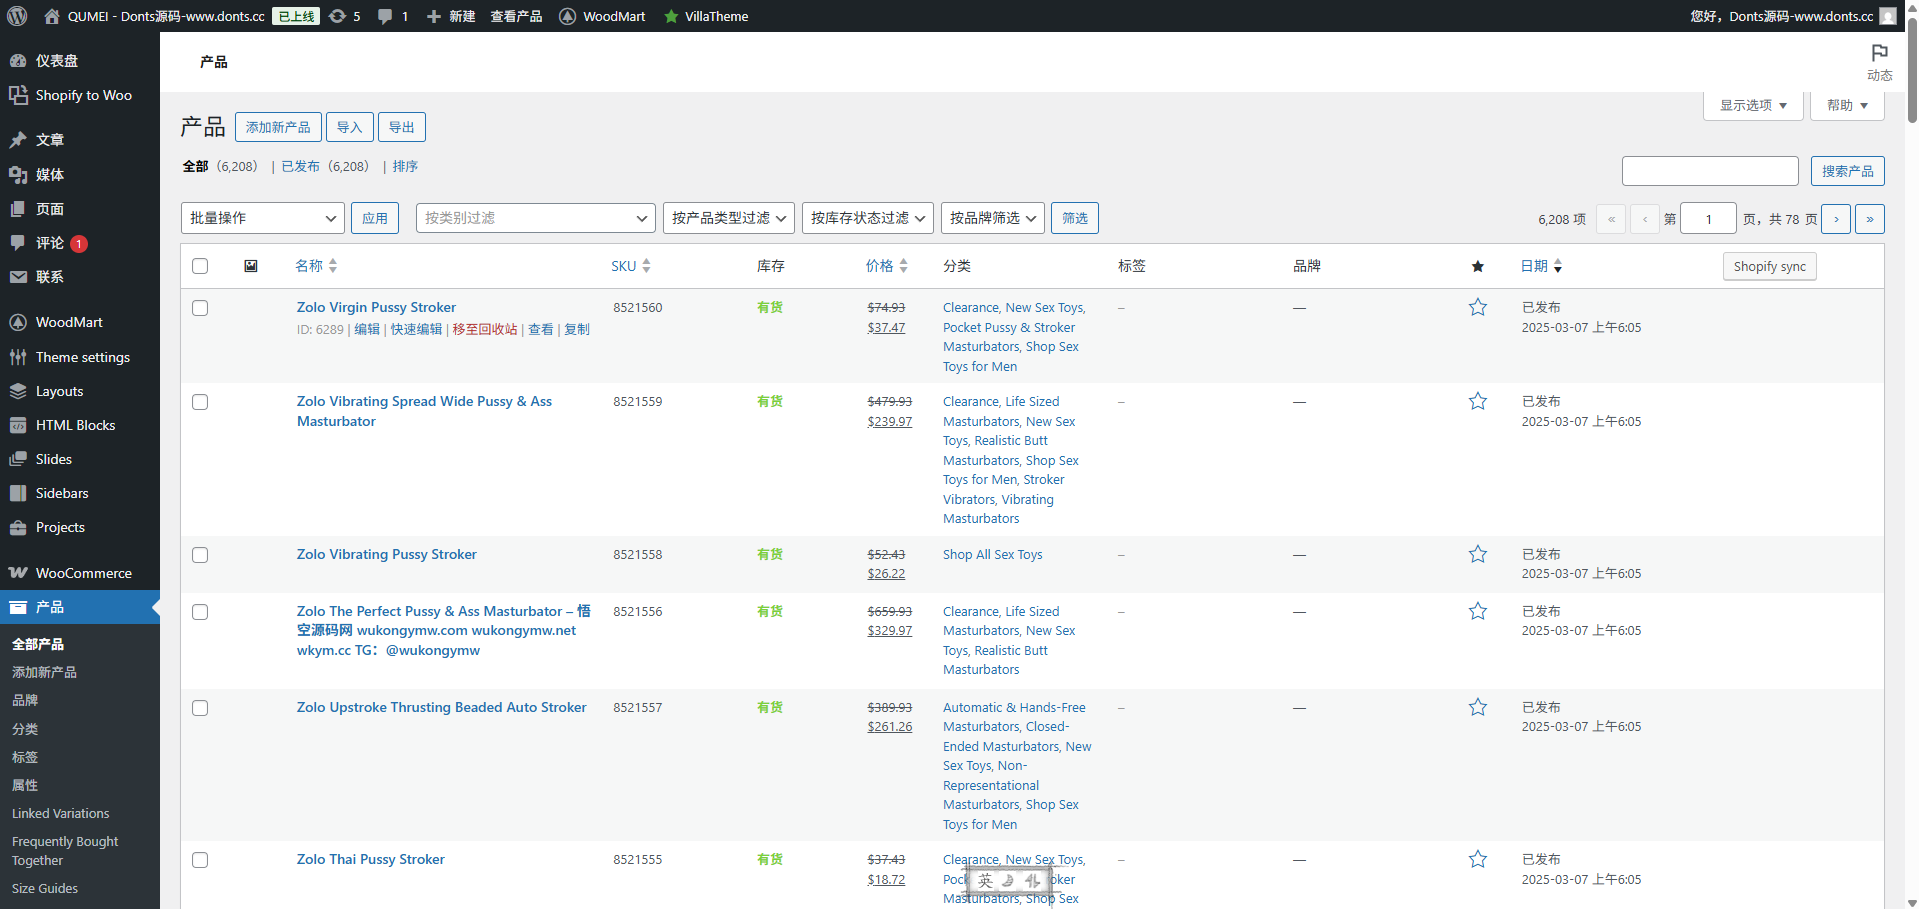The height and width of the screenshot is (909, 1919).
Task: Open brand filter dropdown
Action: point(993,218)
